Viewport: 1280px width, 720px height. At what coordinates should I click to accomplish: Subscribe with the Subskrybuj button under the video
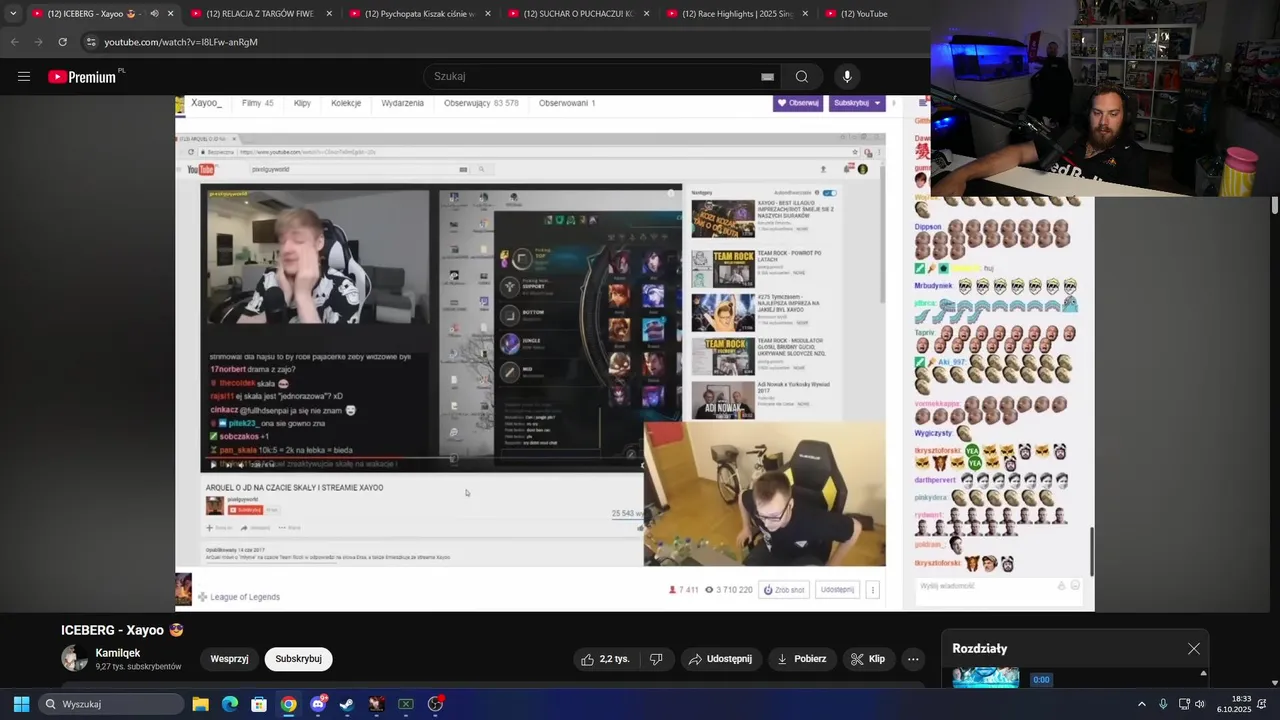click(x=298, y=659)
